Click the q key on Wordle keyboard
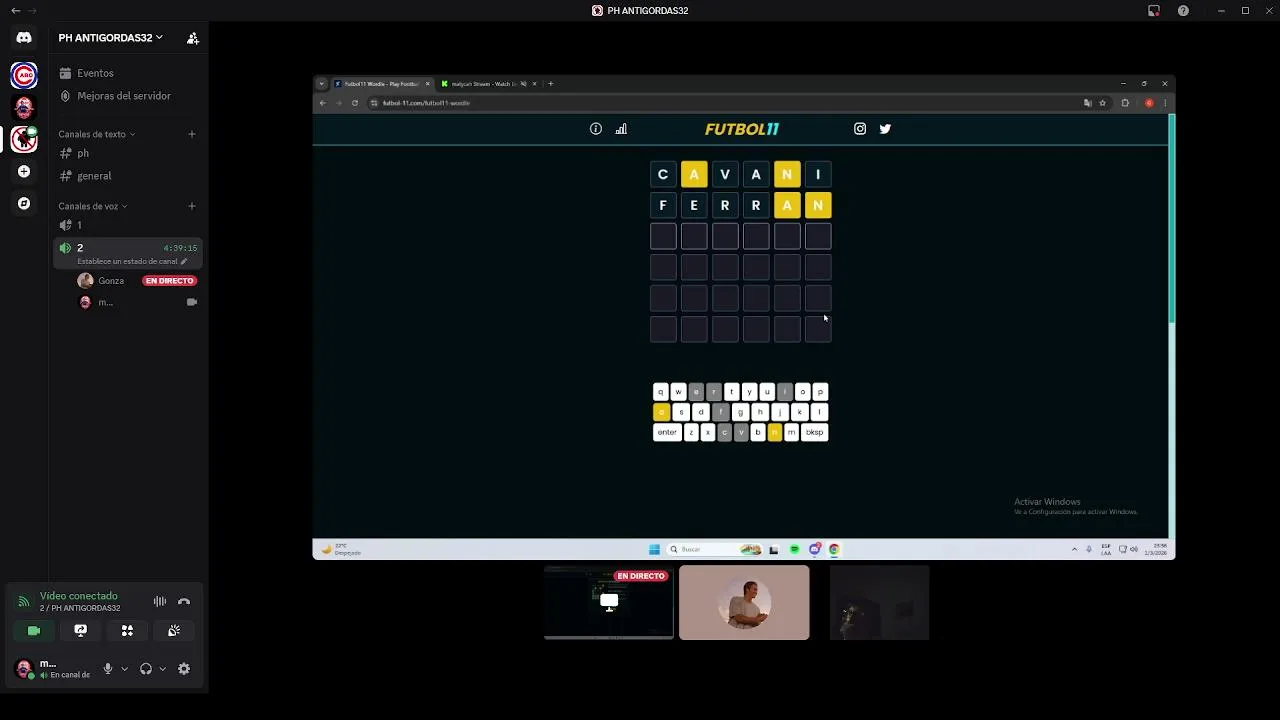1280x720 pixels. click(660, 392)
